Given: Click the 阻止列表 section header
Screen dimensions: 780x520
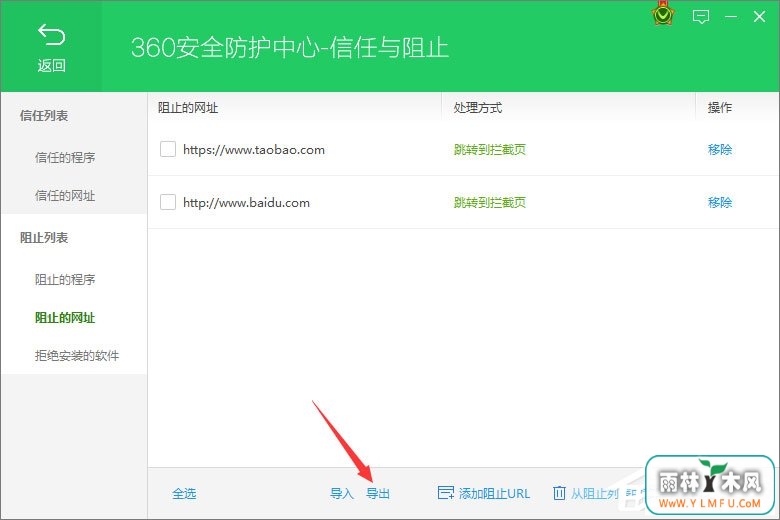Looking at the screenshot, I should click(x=44, y=238).
